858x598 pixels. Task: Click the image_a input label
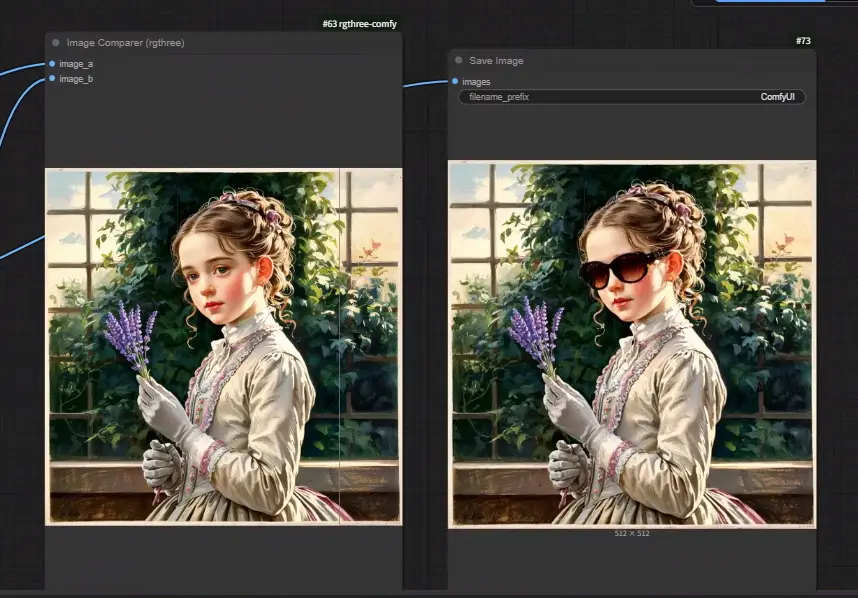[76, 64]
